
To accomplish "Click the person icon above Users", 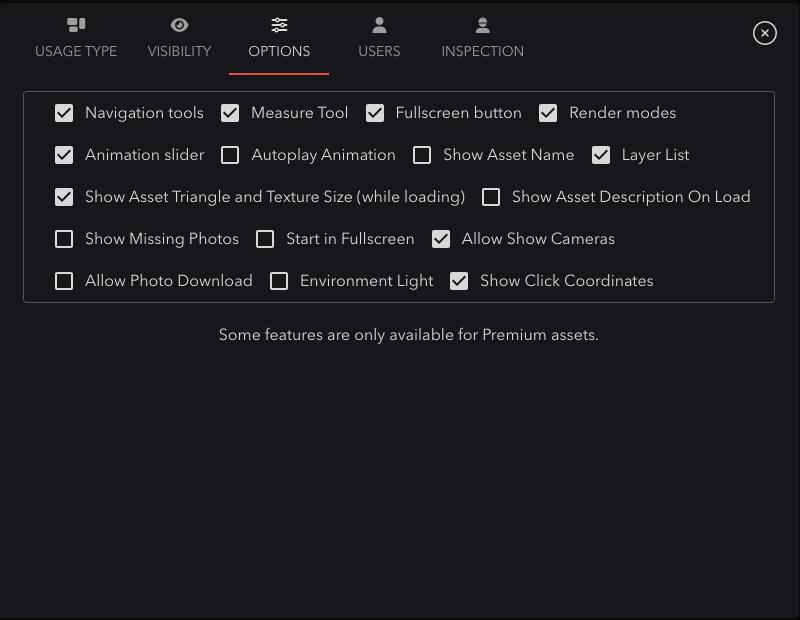I will point(379,25).
